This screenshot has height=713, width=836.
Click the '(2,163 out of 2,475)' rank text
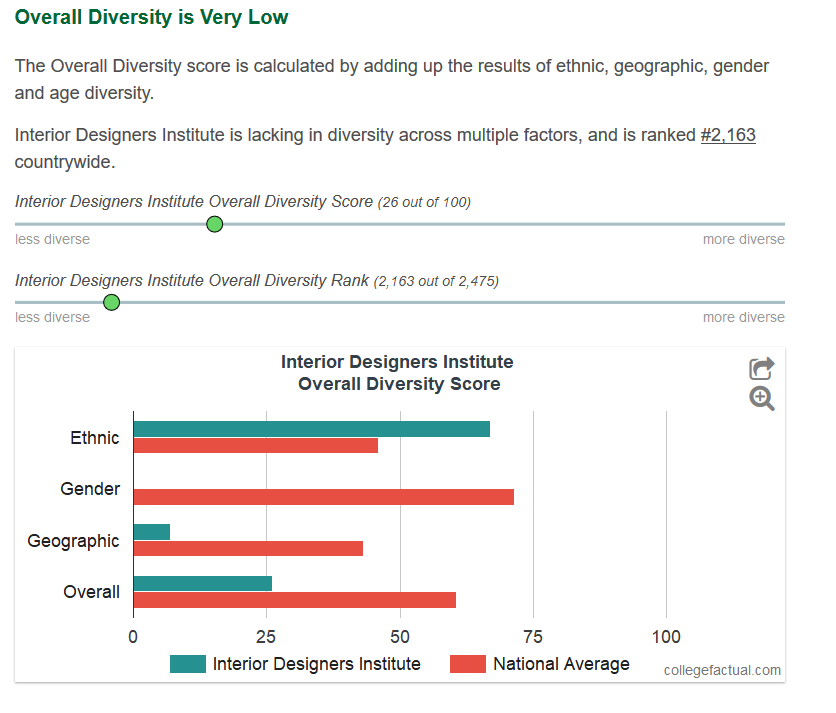pos(436,281)
